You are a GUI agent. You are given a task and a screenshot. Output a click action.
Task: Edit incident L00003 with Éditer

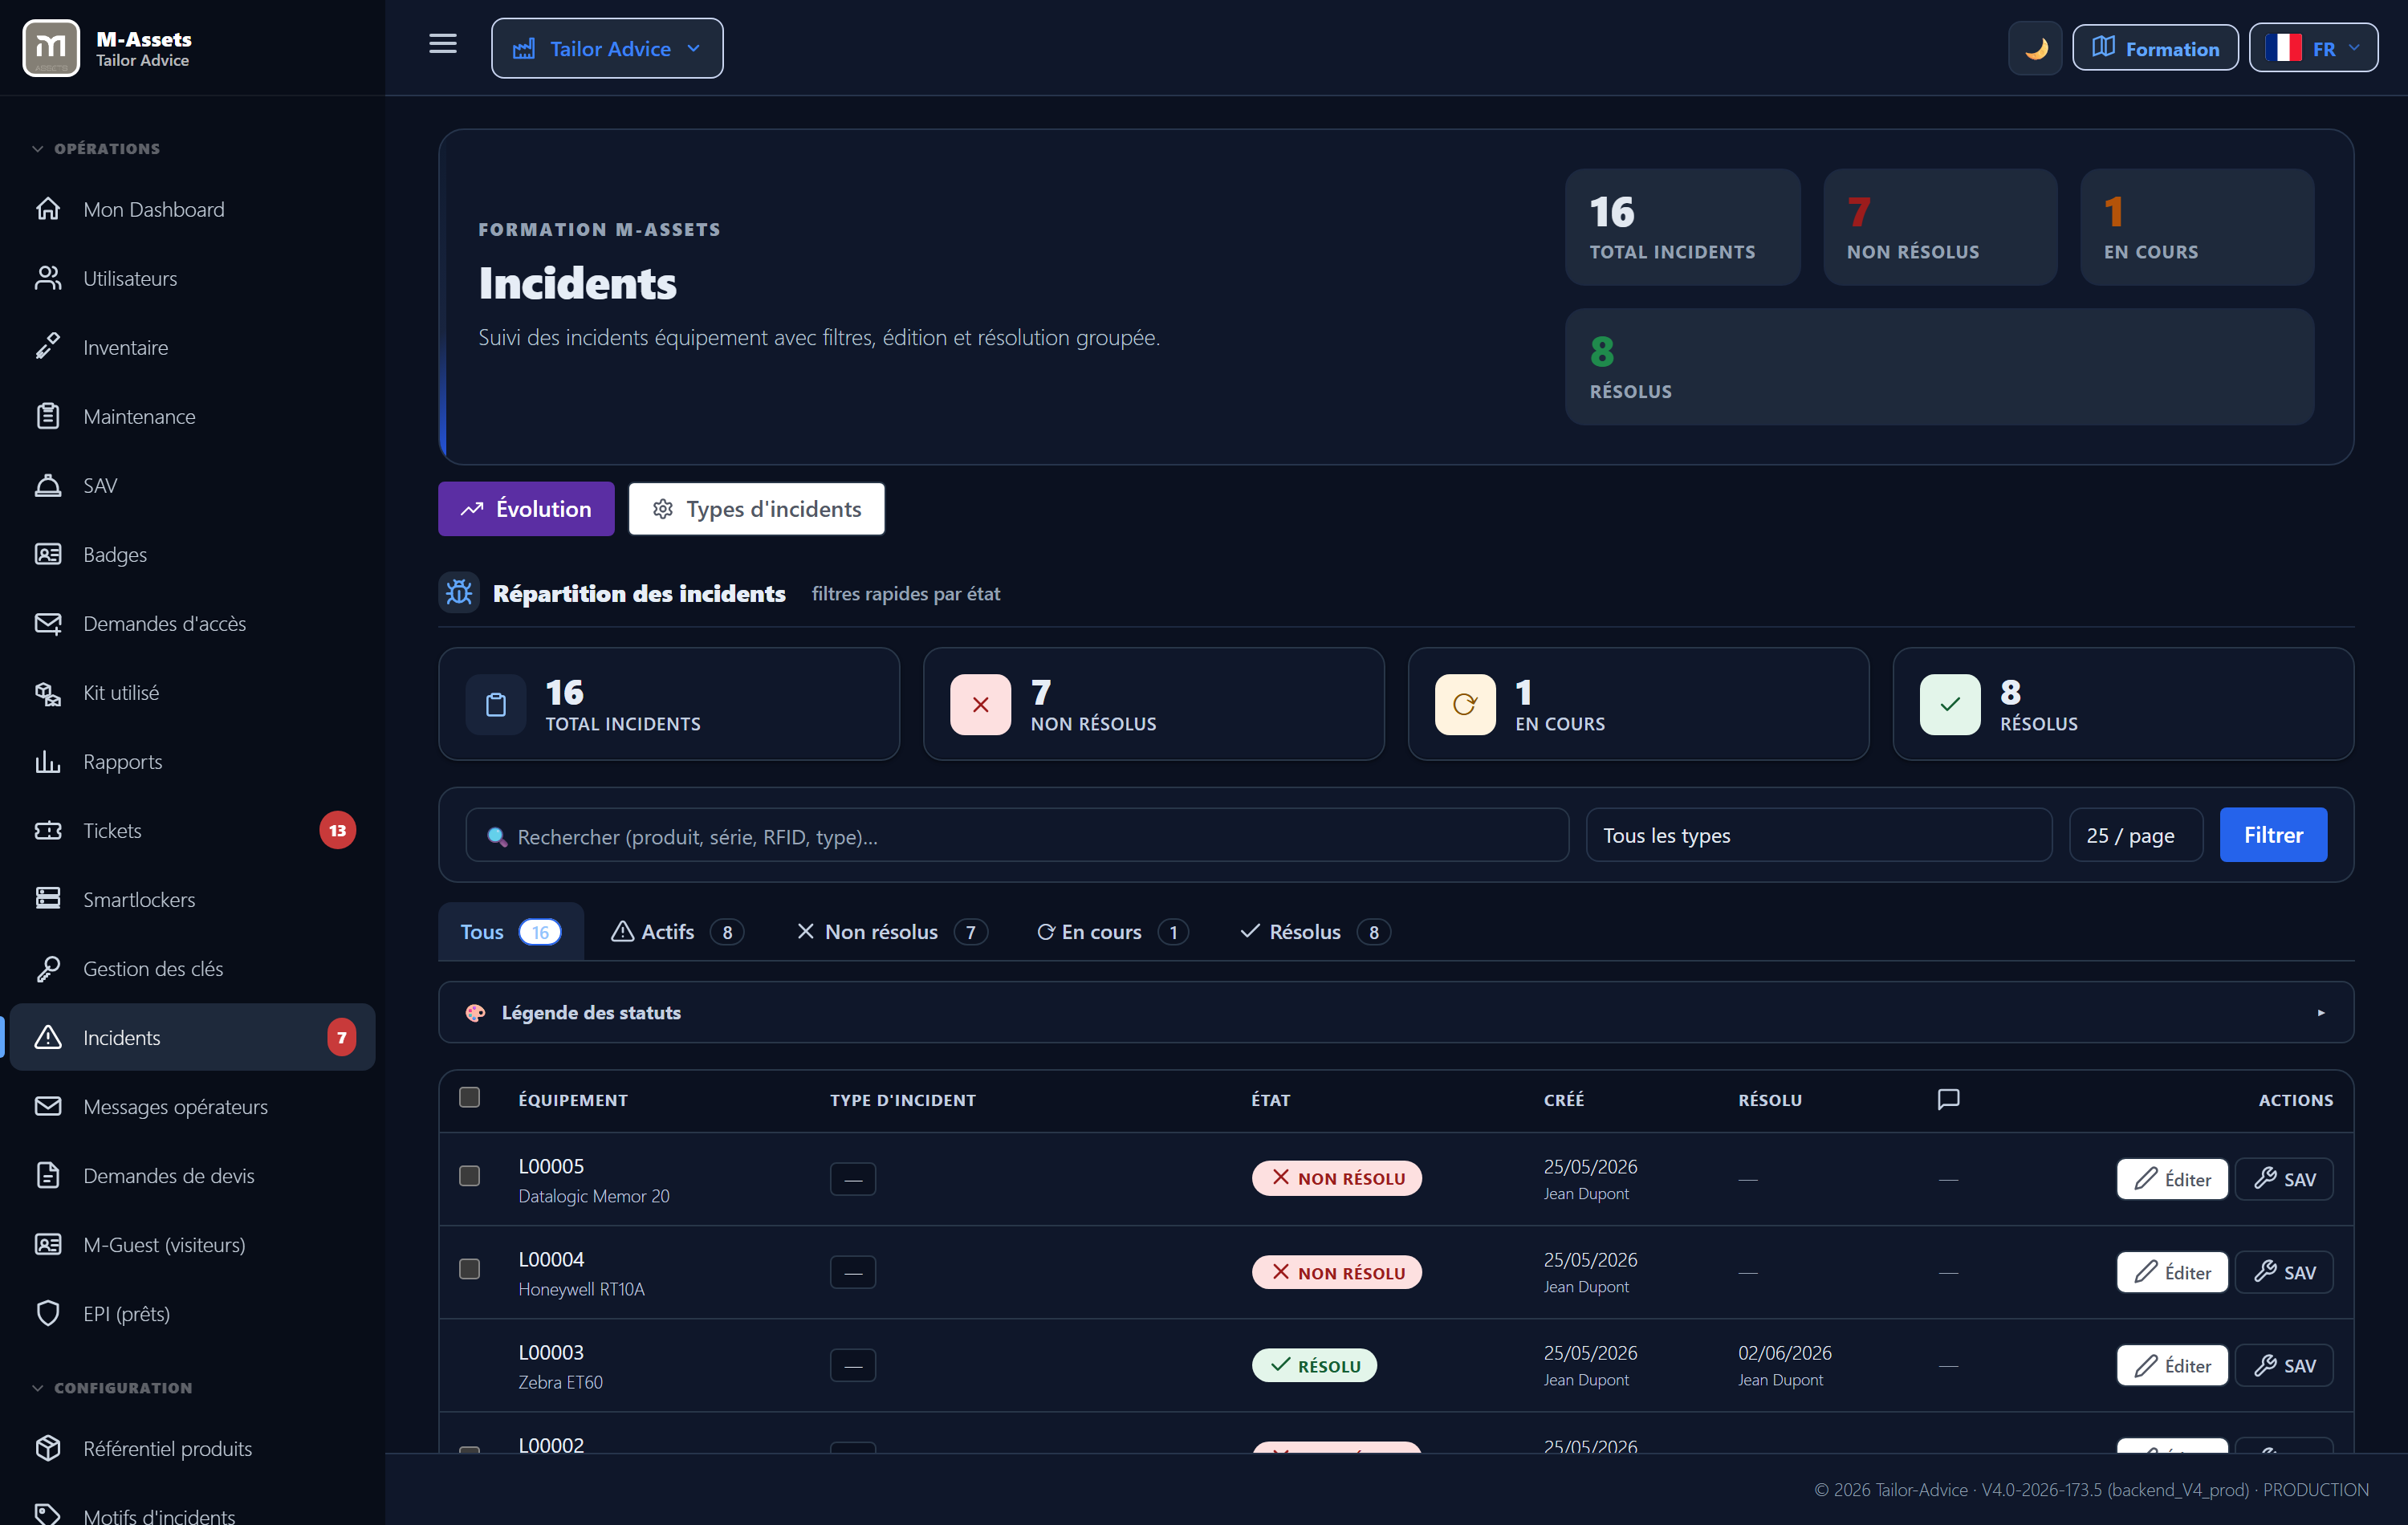pyautogui.click(x=2172, y=1364)
